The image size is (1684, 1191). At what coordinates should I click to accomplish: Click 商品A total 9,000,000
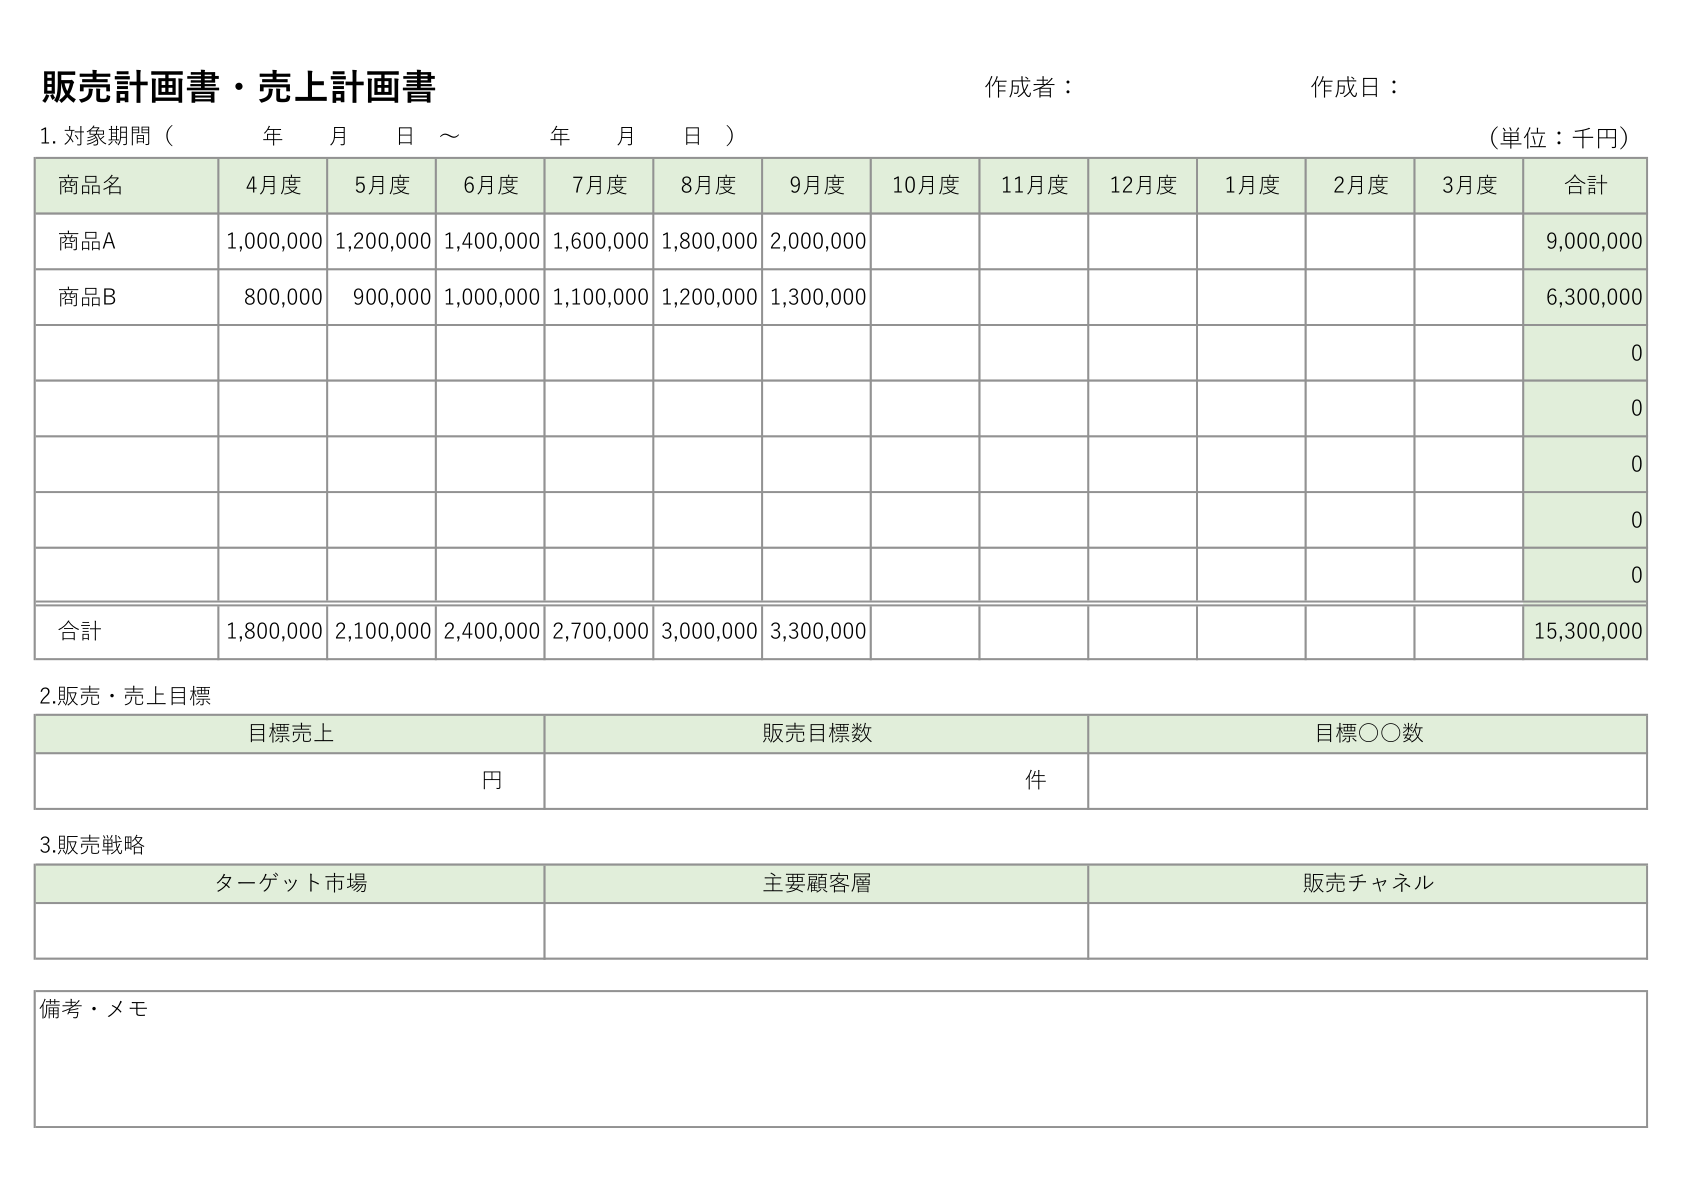1594,242
